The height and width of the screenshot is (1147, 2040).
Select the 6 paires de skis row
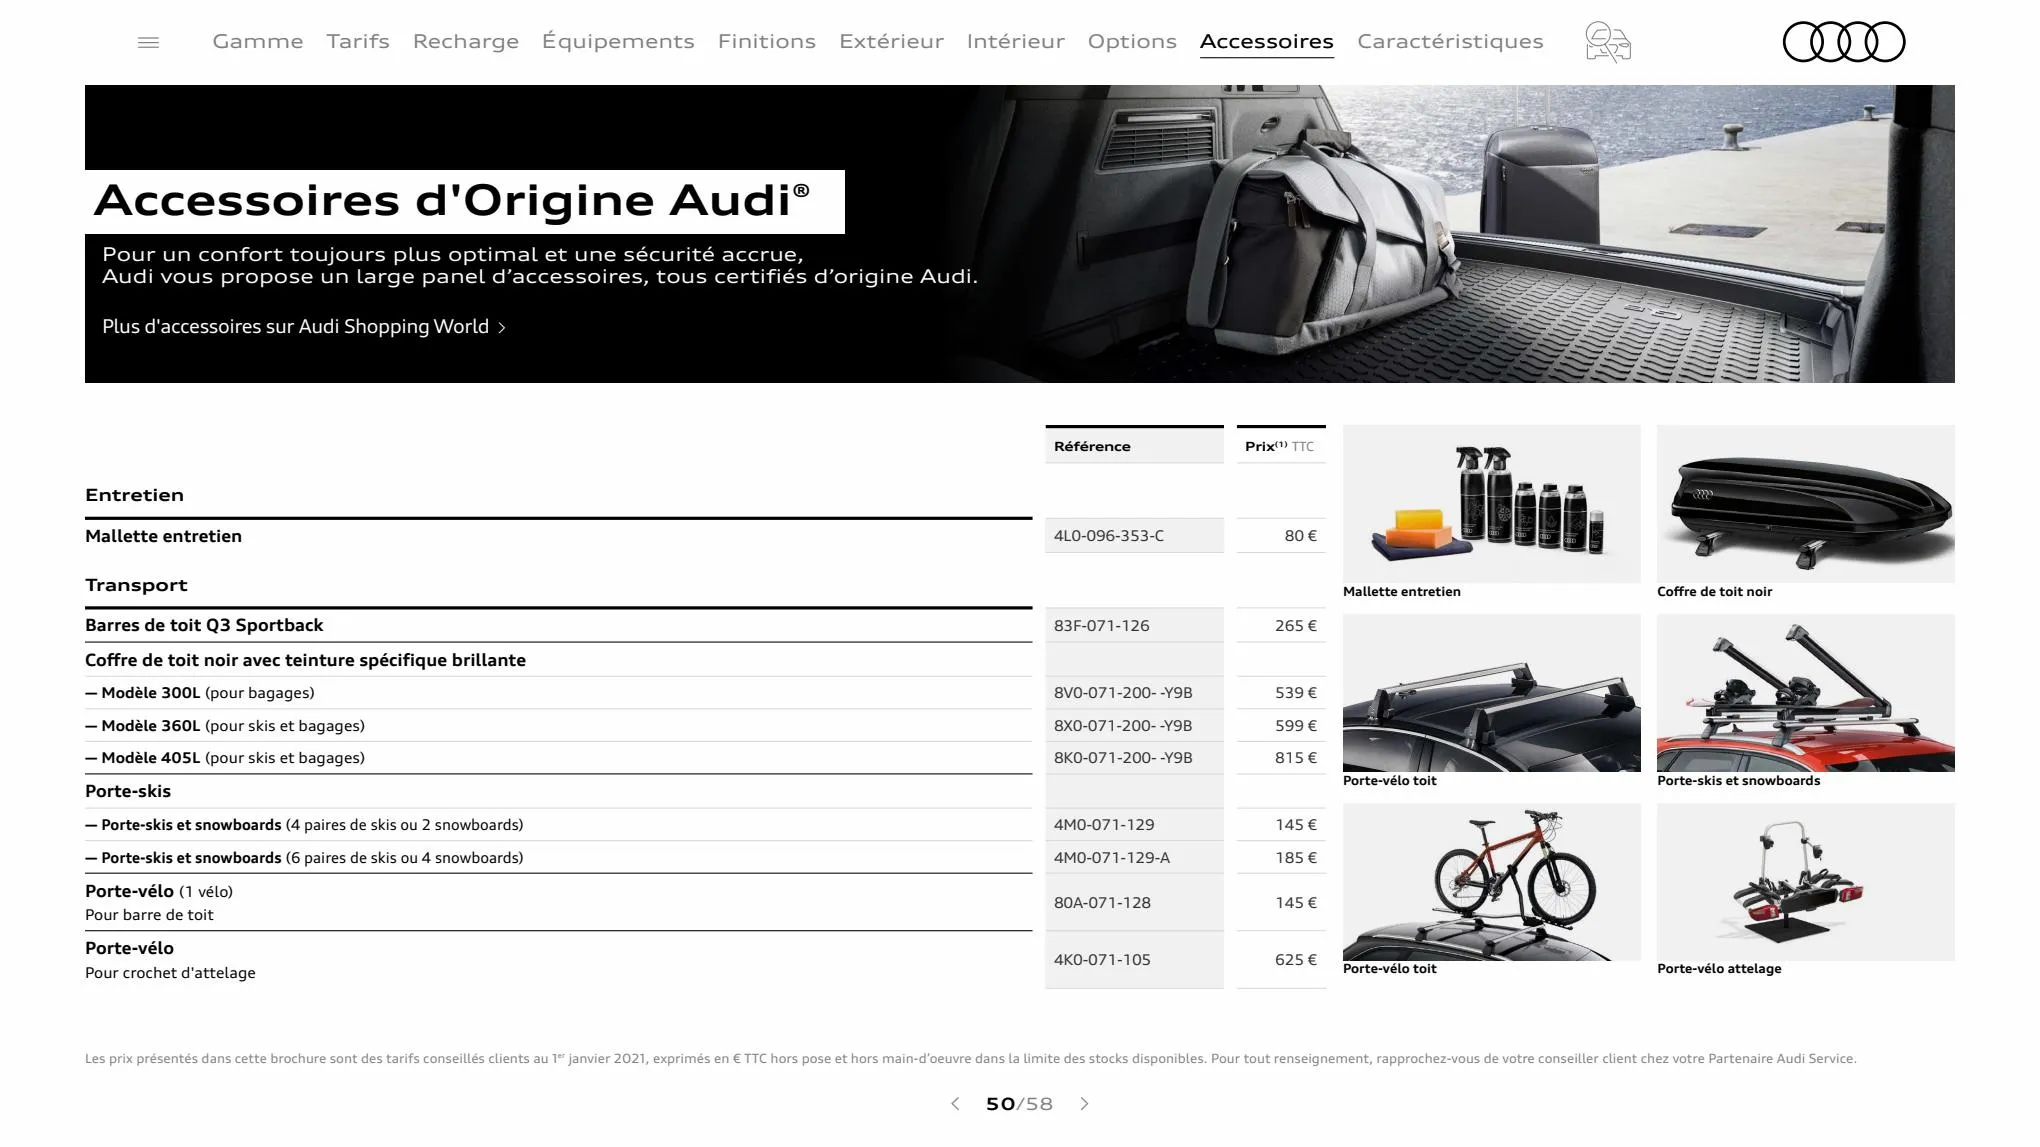[x=558, y=858]
